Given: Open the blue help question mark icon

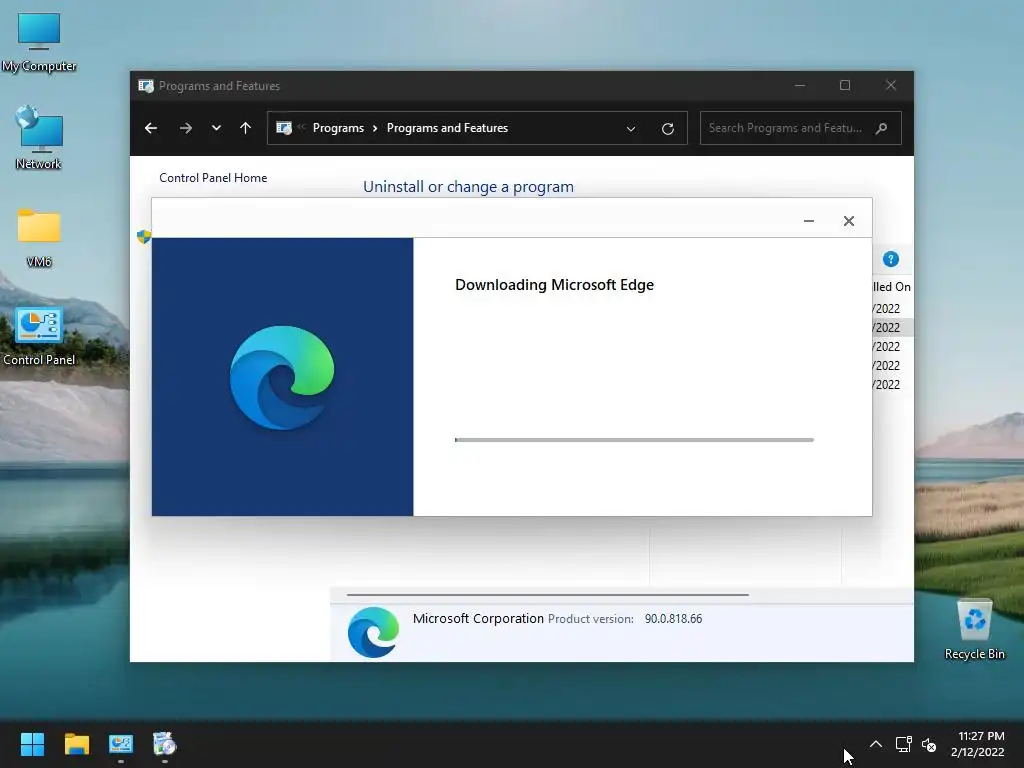Looking at the screenshot, I should (891, 259).
